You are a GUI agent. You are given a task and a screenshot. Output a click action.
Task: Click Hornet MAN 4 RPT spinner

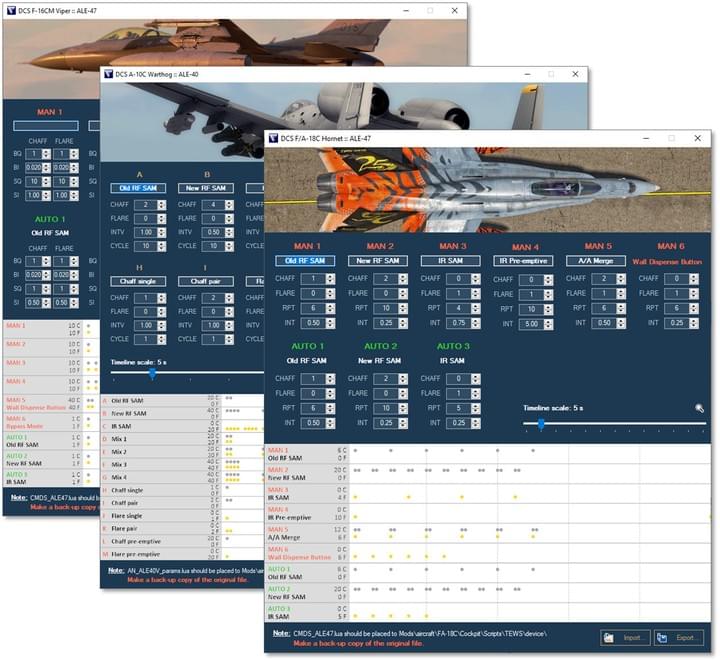536,309
